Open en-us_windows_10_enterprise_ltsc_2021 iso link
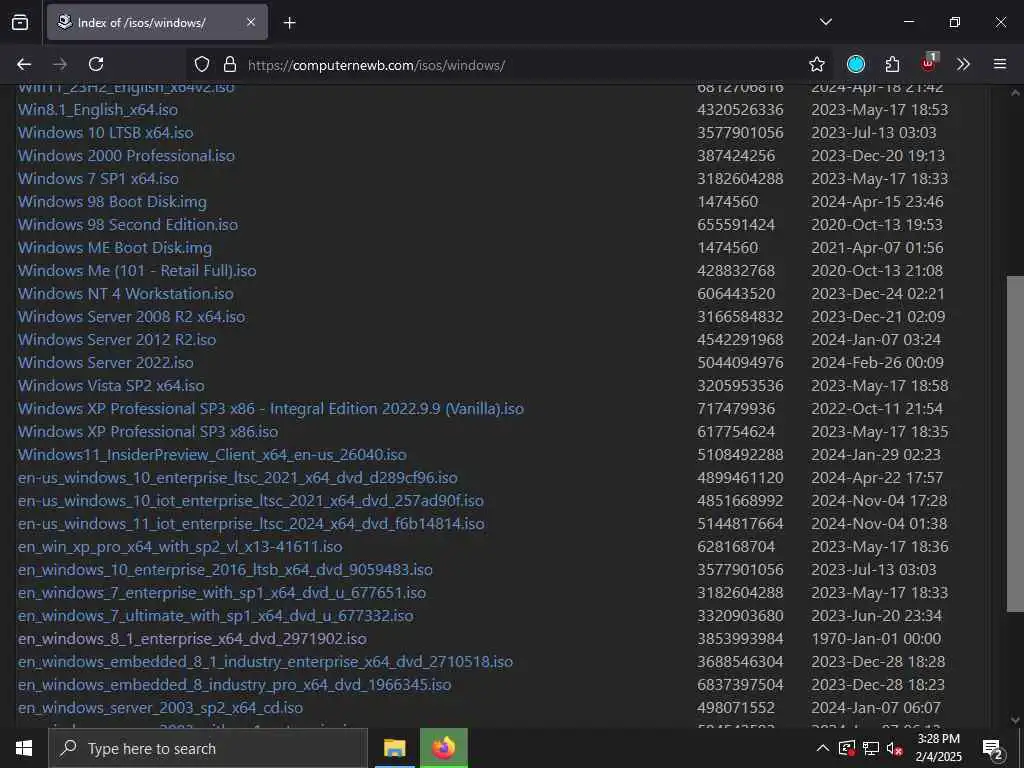Screen dimensions: 1024x768 [x=238, y=477]
